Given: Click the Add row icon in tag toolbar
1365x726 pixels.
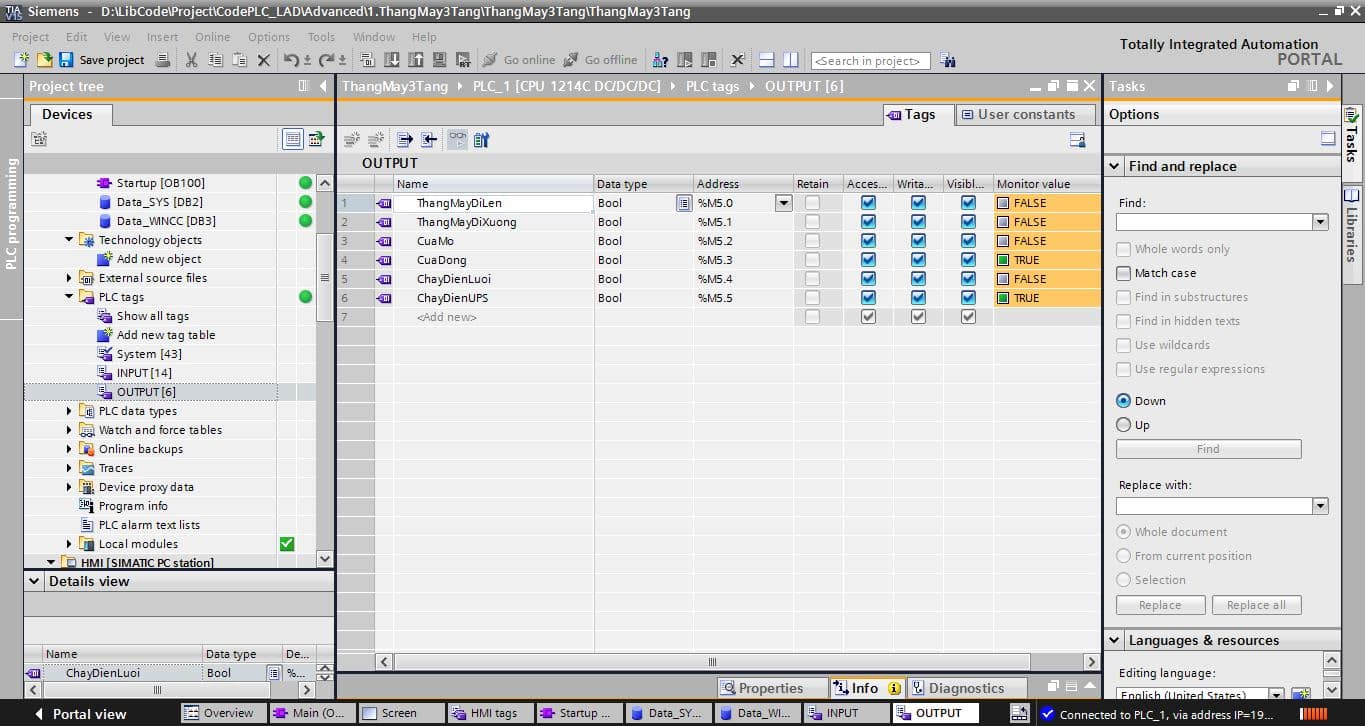Looking at the screenshot, I should coord(376,140).
